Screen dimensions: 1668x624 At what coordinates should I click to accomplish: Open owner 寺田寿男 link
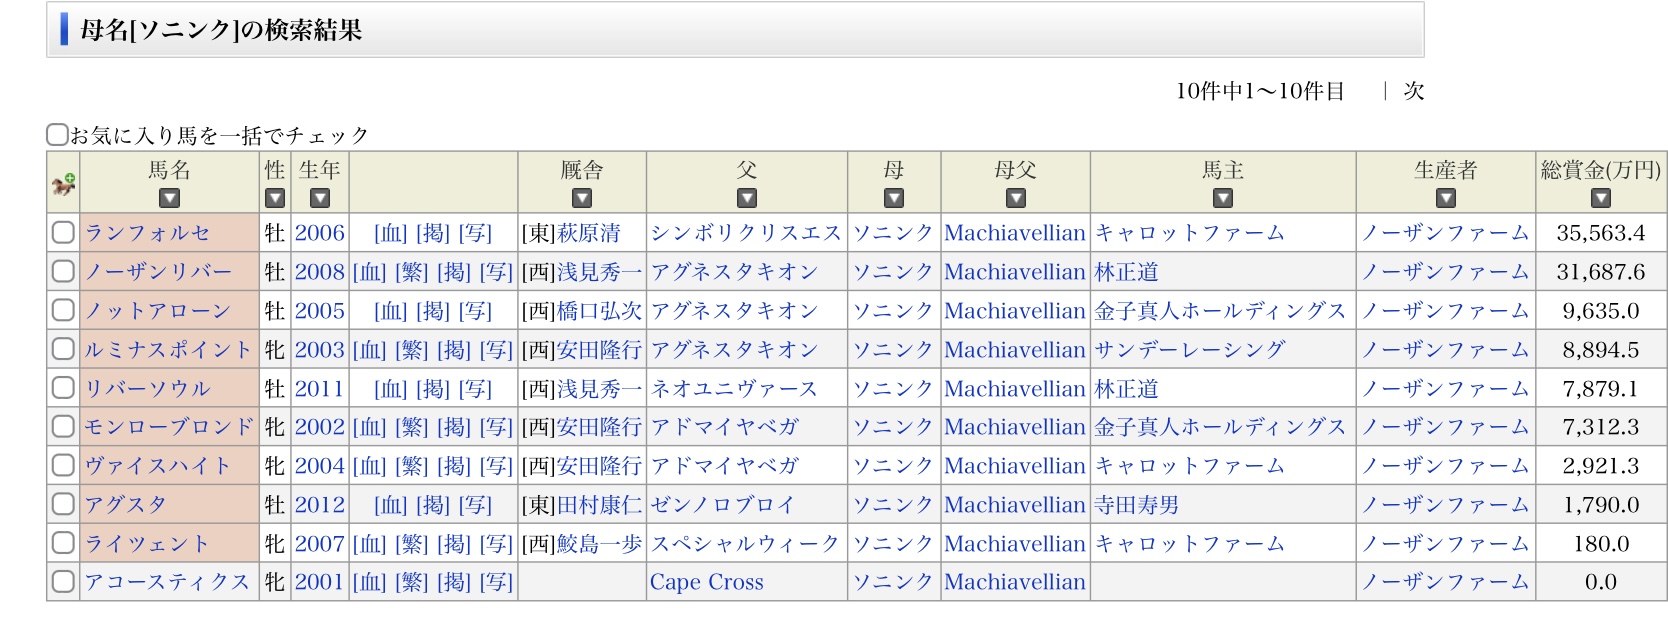coord(1137,505)
